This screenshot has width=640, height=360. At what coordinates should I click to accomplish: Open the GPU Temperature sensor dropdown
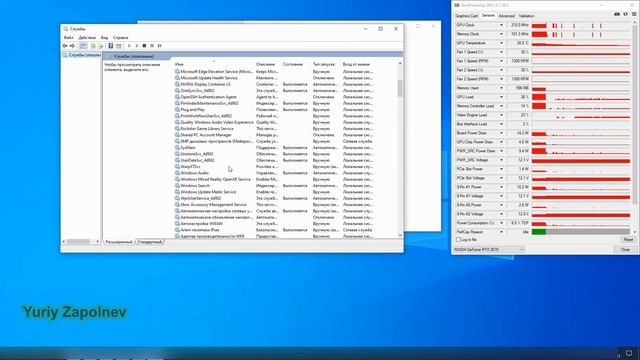[x=501, y=43]
